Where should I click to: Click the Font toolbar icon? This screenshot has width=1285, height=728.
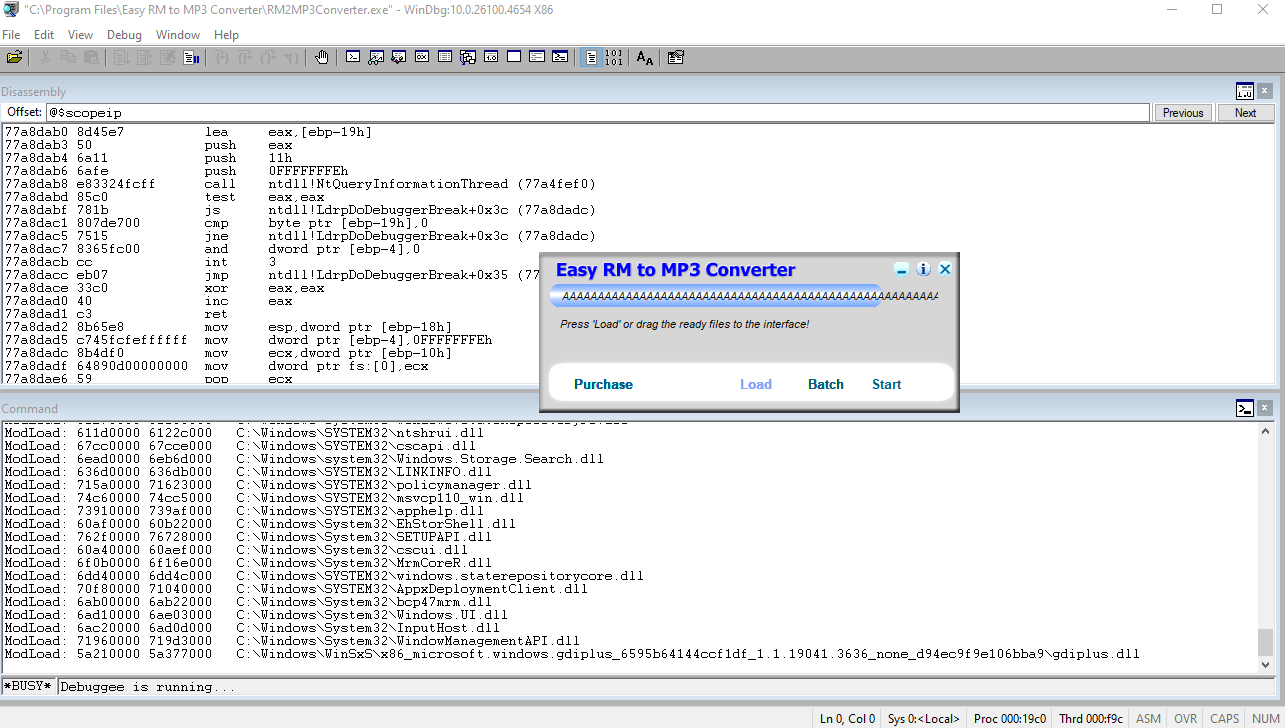tap(645, 58)
